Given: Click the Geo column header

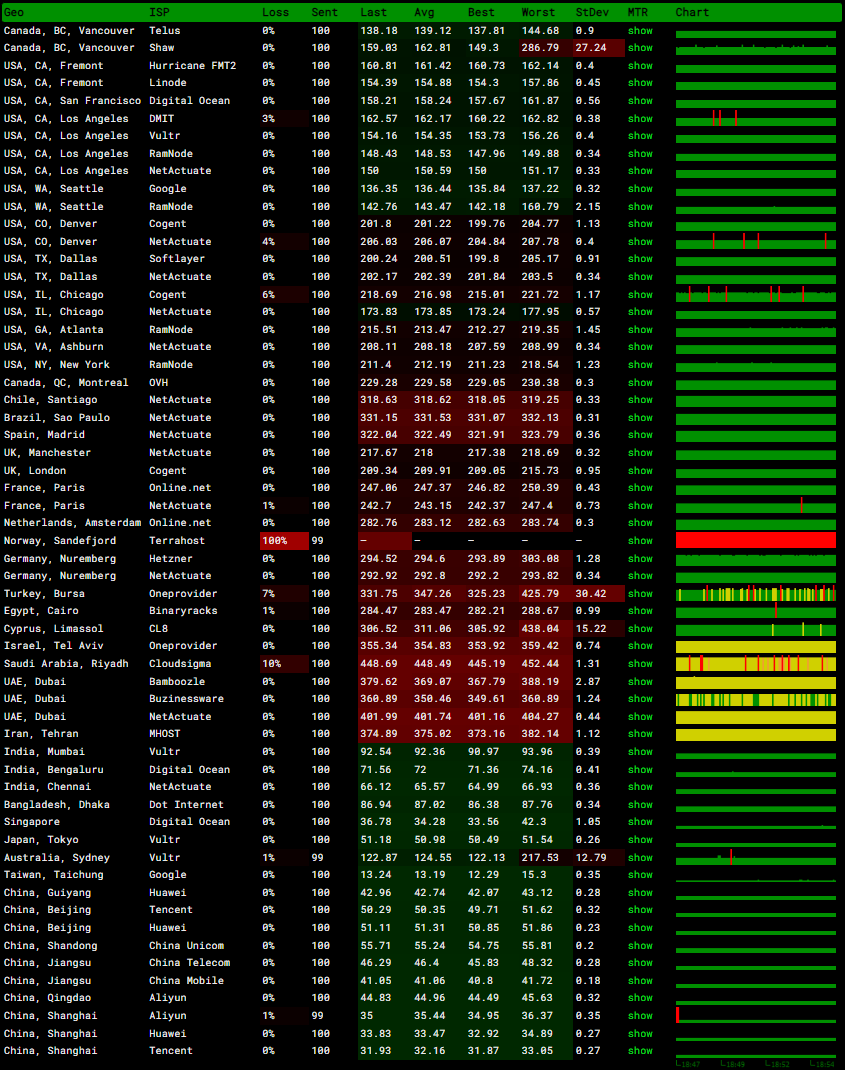Looking at the screenshot, I should (x=14, y=12).
